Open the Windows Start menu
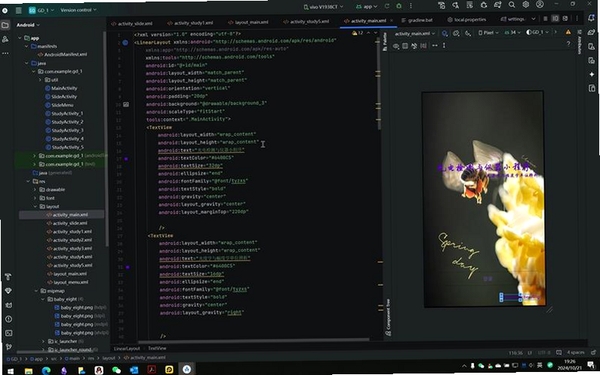Screen dimensions: 600x375 (10, 371)
